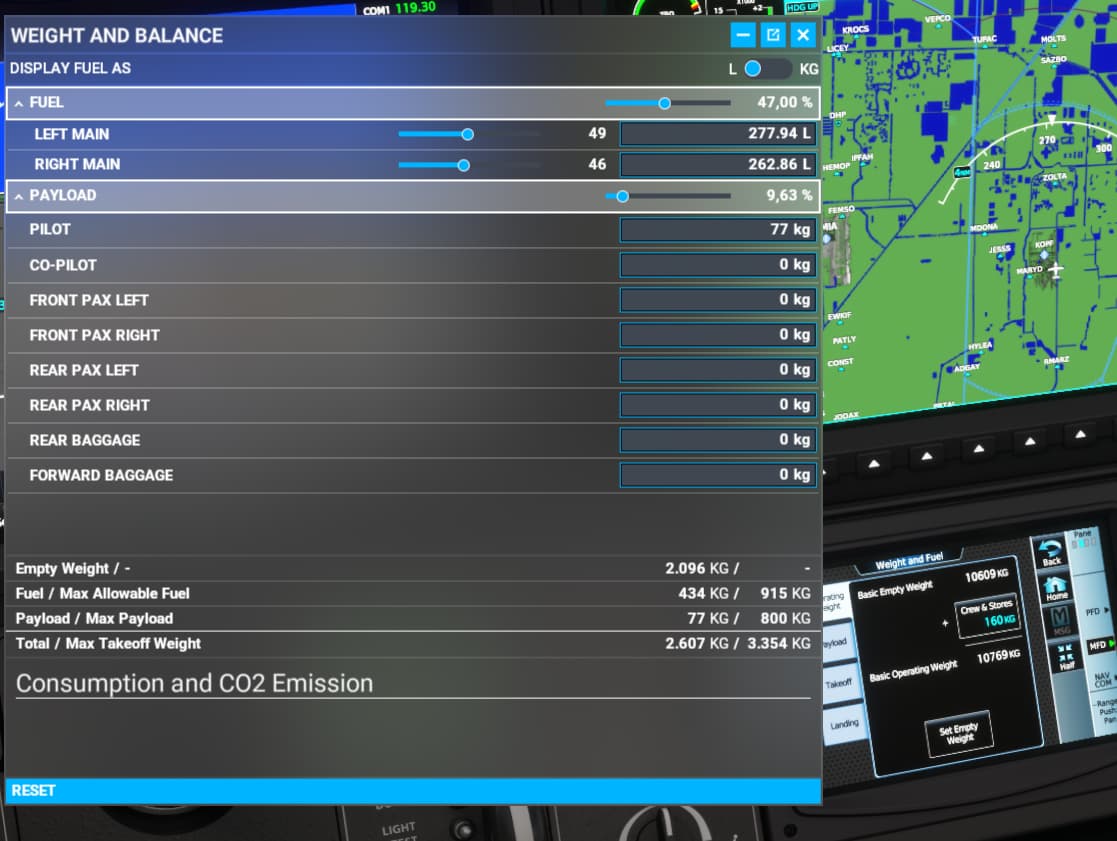This screenshot has width=1117, height=841.
Task: Edit the REAR PAX LEFT weight field
Action: [718, 370]
